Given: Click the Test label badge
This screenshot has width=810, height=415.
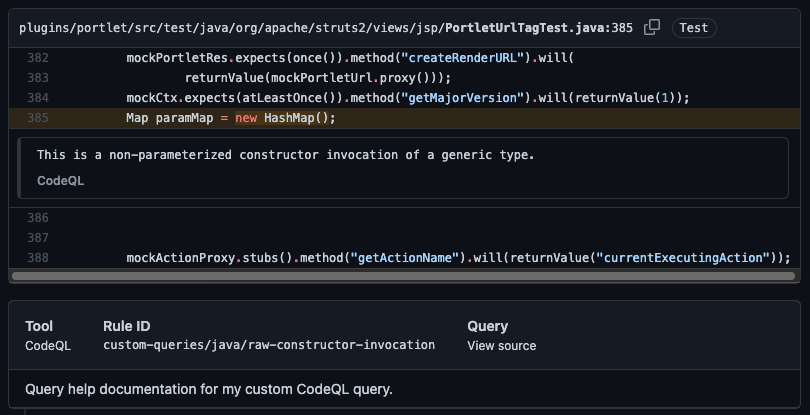Looking at the screenshot, I should click(x=694, y=27).
